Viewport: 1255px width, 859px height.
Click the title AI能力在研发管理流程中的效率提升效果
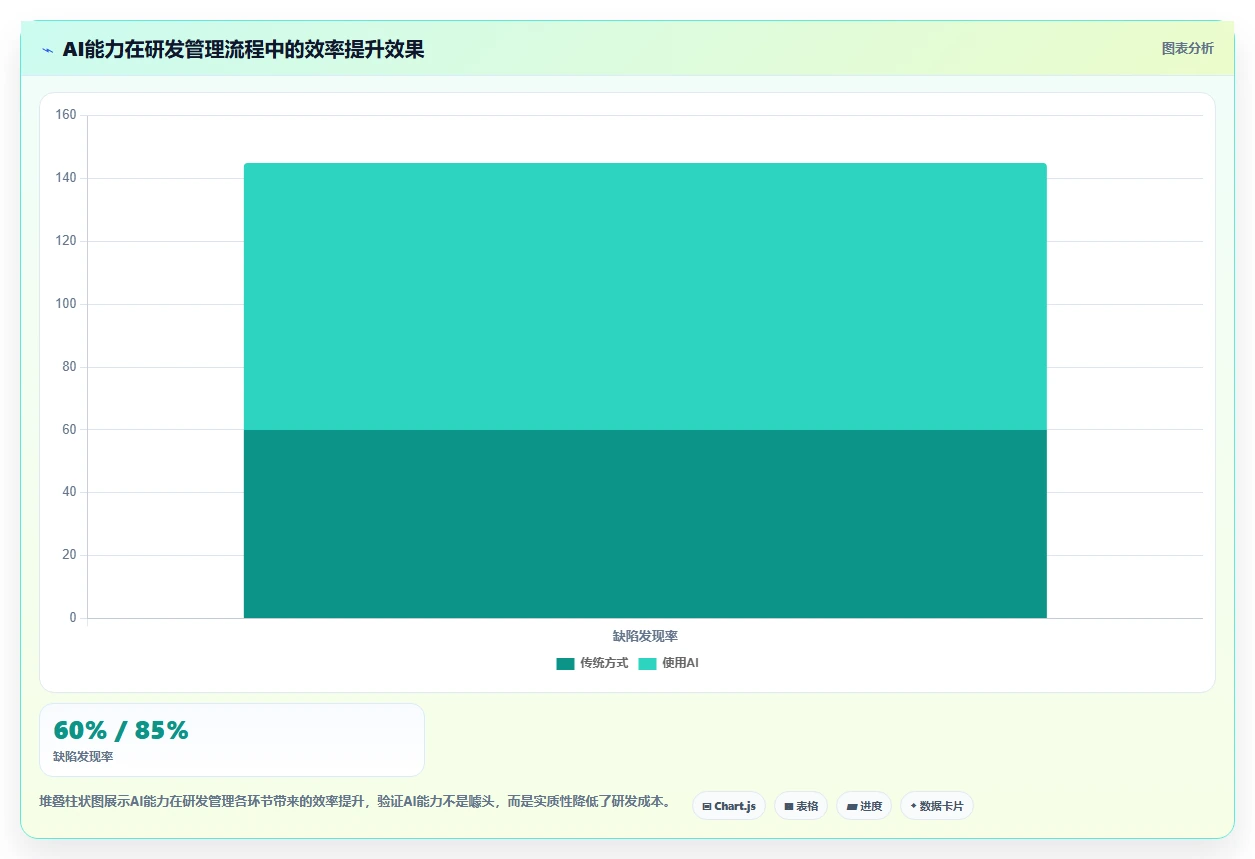click(243, 49)
